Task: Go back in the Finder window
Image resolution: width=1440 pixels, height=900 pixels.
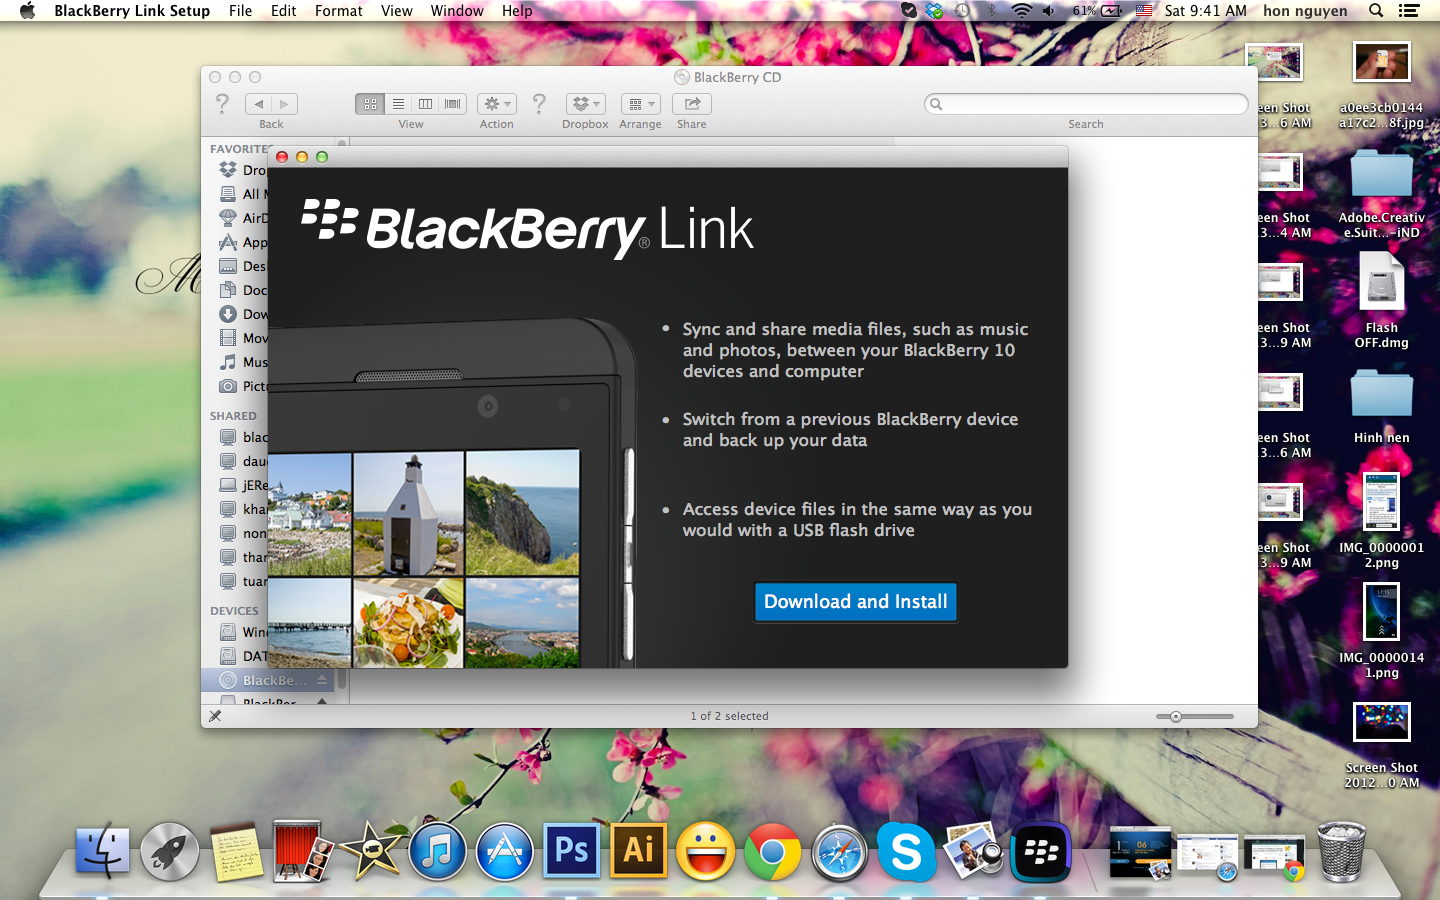Action: pos(258,104)
